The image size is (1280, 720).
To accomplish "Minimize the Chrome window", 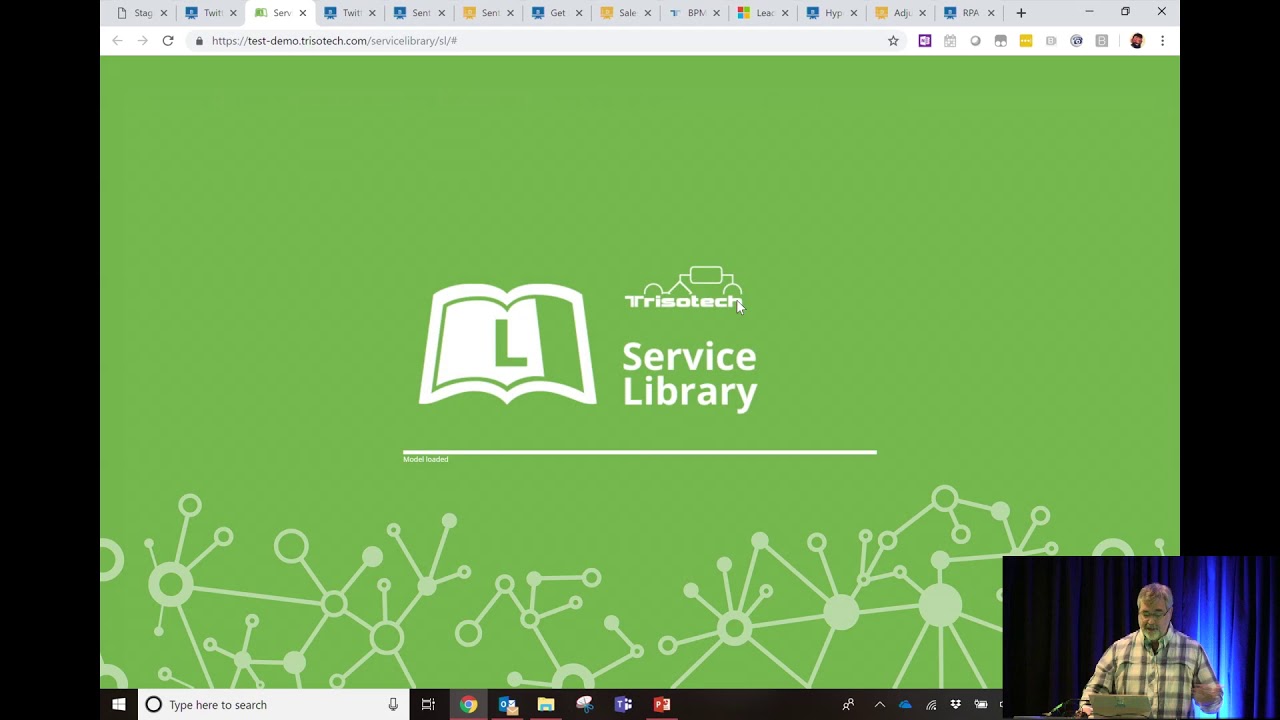I will click(1089, 12).
